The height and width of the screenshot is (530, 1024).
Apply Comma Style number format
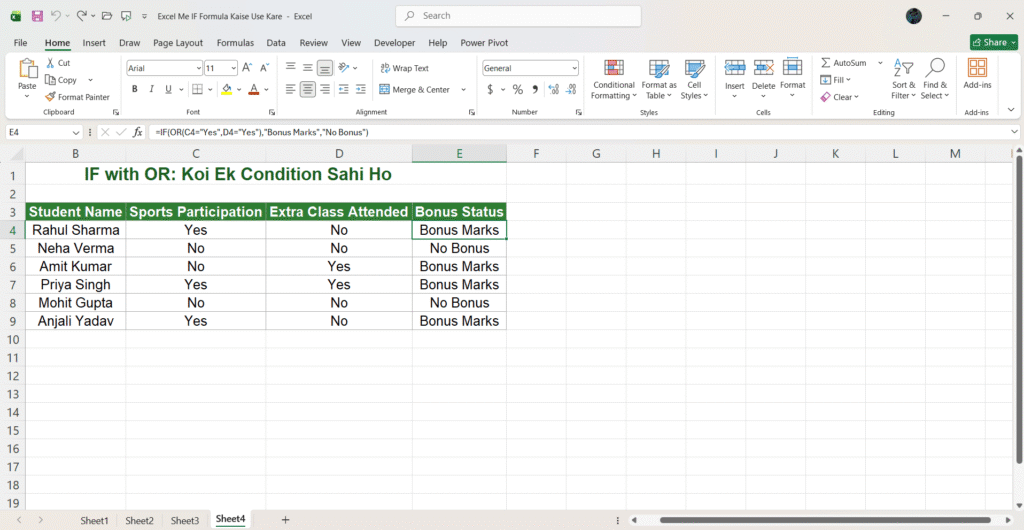tap(535, 89)
